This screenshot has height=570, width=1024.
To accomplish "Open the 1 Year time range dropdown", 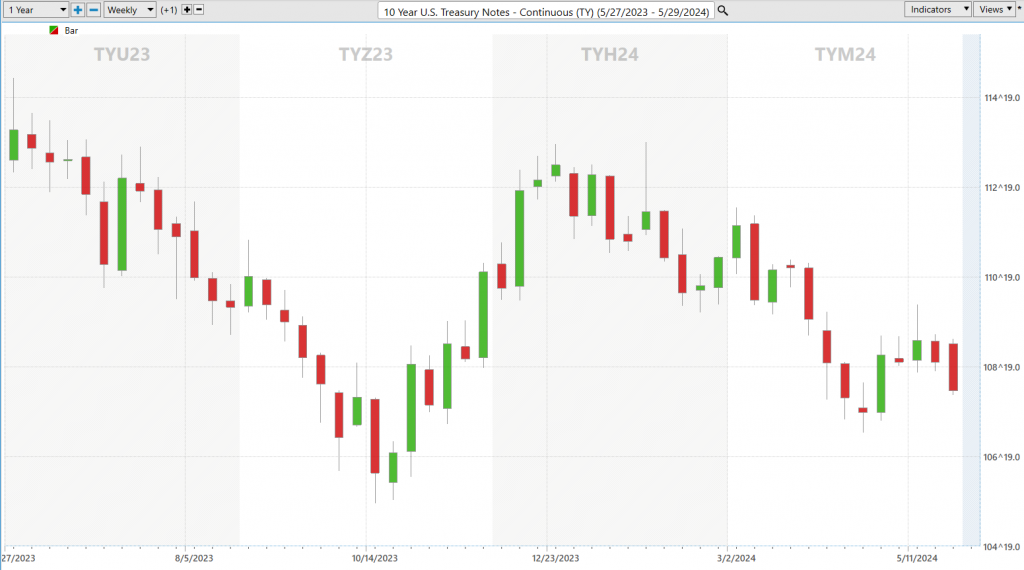I will point(36,10).
